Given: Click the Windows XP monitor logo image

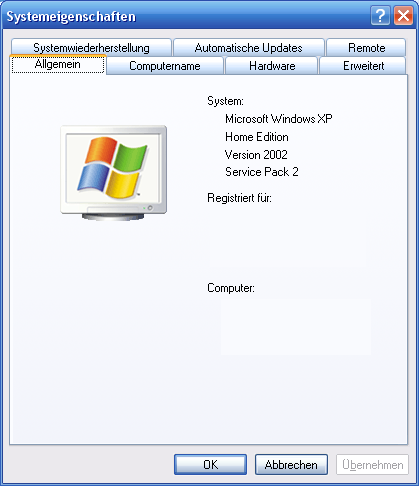Looking at the screenshot, I should coord(114,173).
